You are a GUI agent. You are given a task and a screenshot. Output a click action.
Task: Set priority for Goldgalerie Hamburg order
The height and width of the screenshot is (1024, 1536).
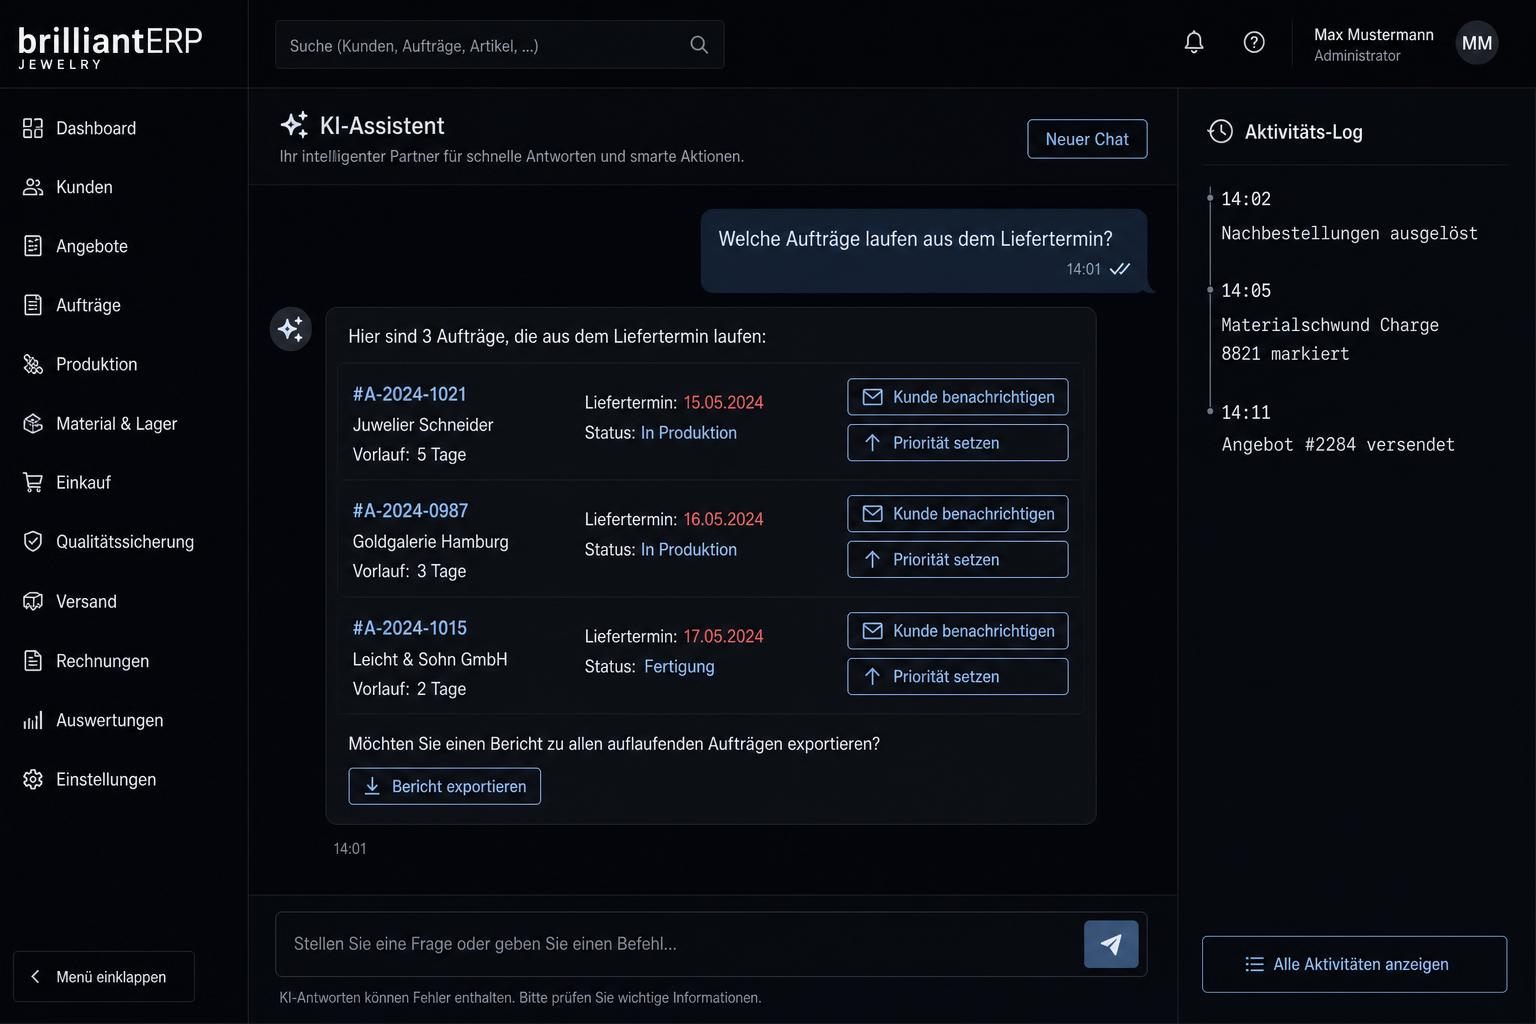click(958, 560)
